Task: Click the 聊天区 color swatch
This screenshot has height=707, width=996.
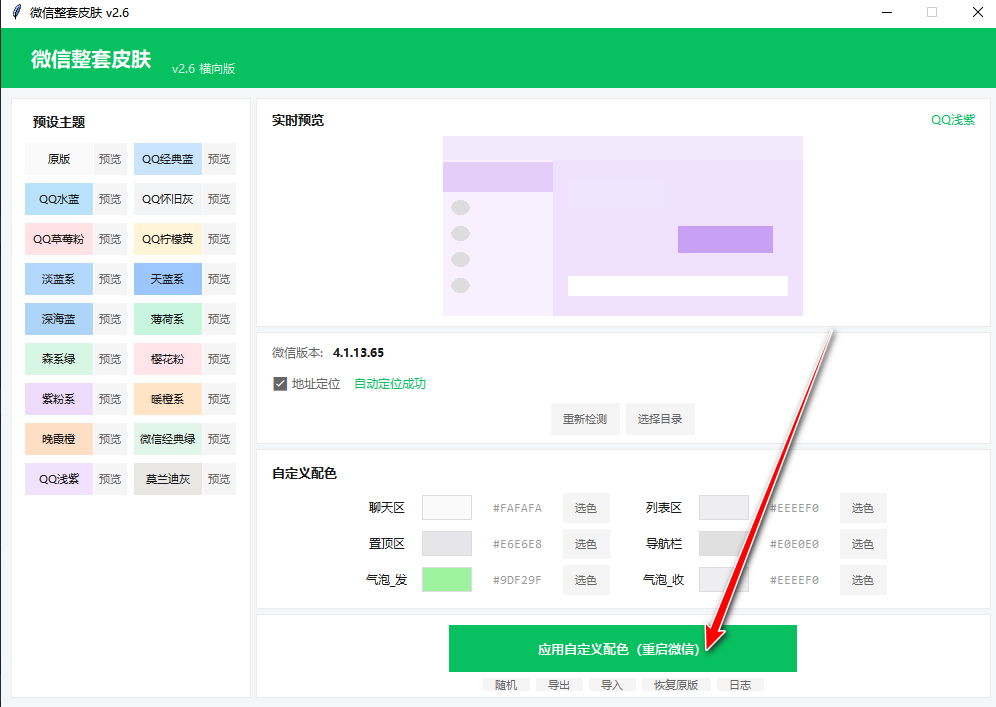Action: [x=447, y=508]
